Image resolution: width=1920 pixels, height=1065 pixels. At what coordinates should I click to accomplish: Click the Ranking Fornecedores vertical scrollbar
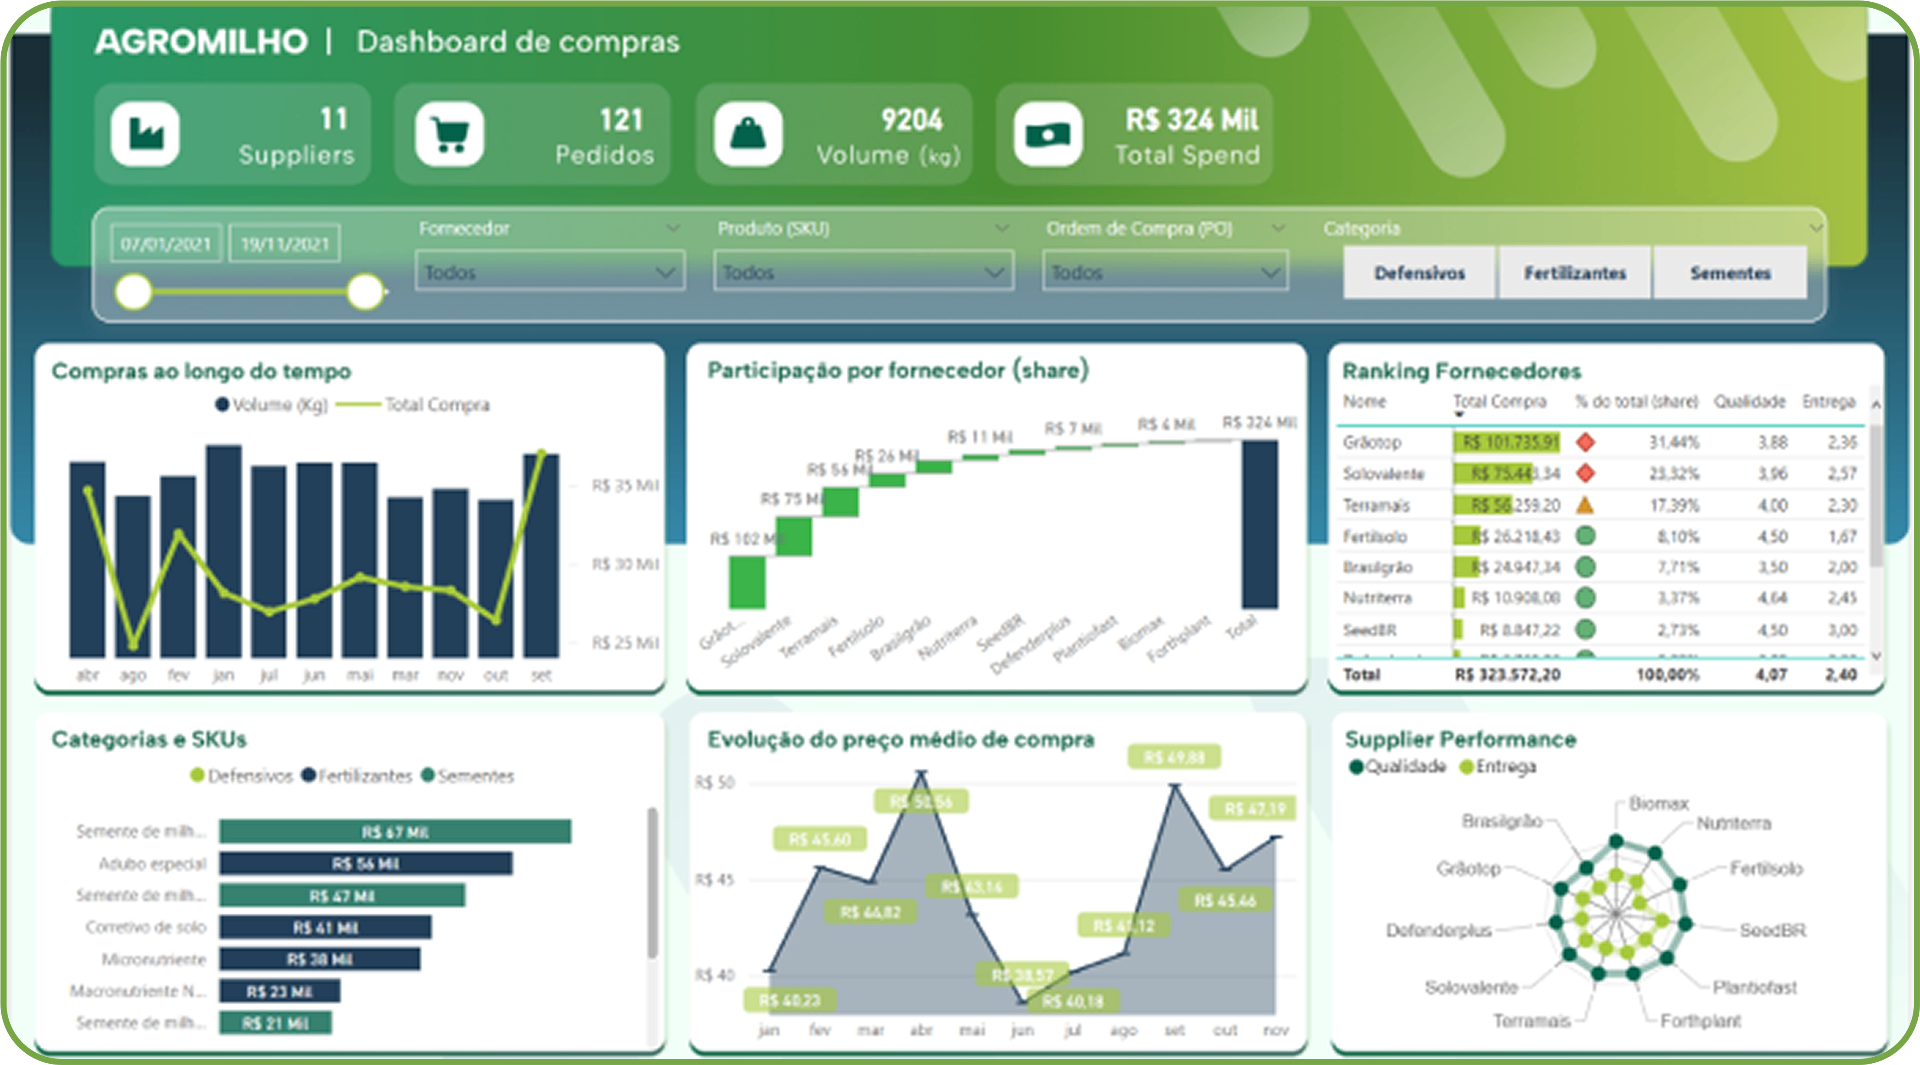click(x=1876, y=495)
